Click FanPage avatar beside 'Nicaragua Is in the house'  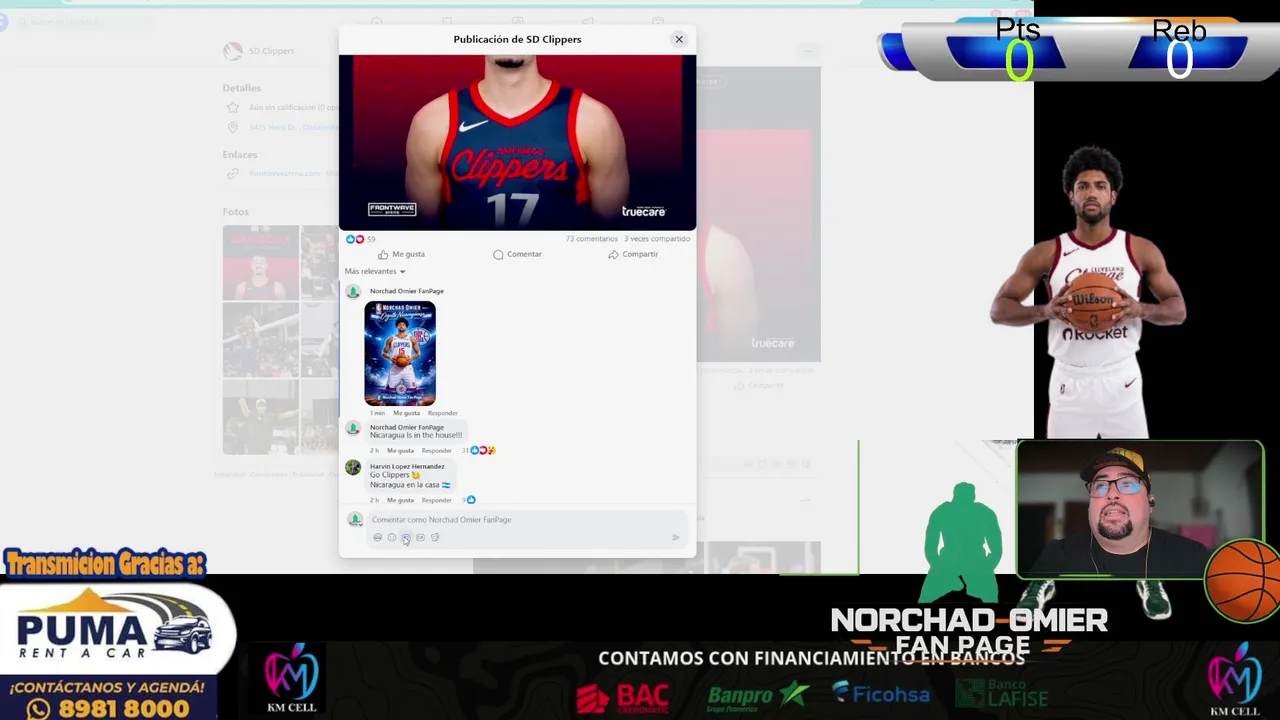click(x=353, y=428)
